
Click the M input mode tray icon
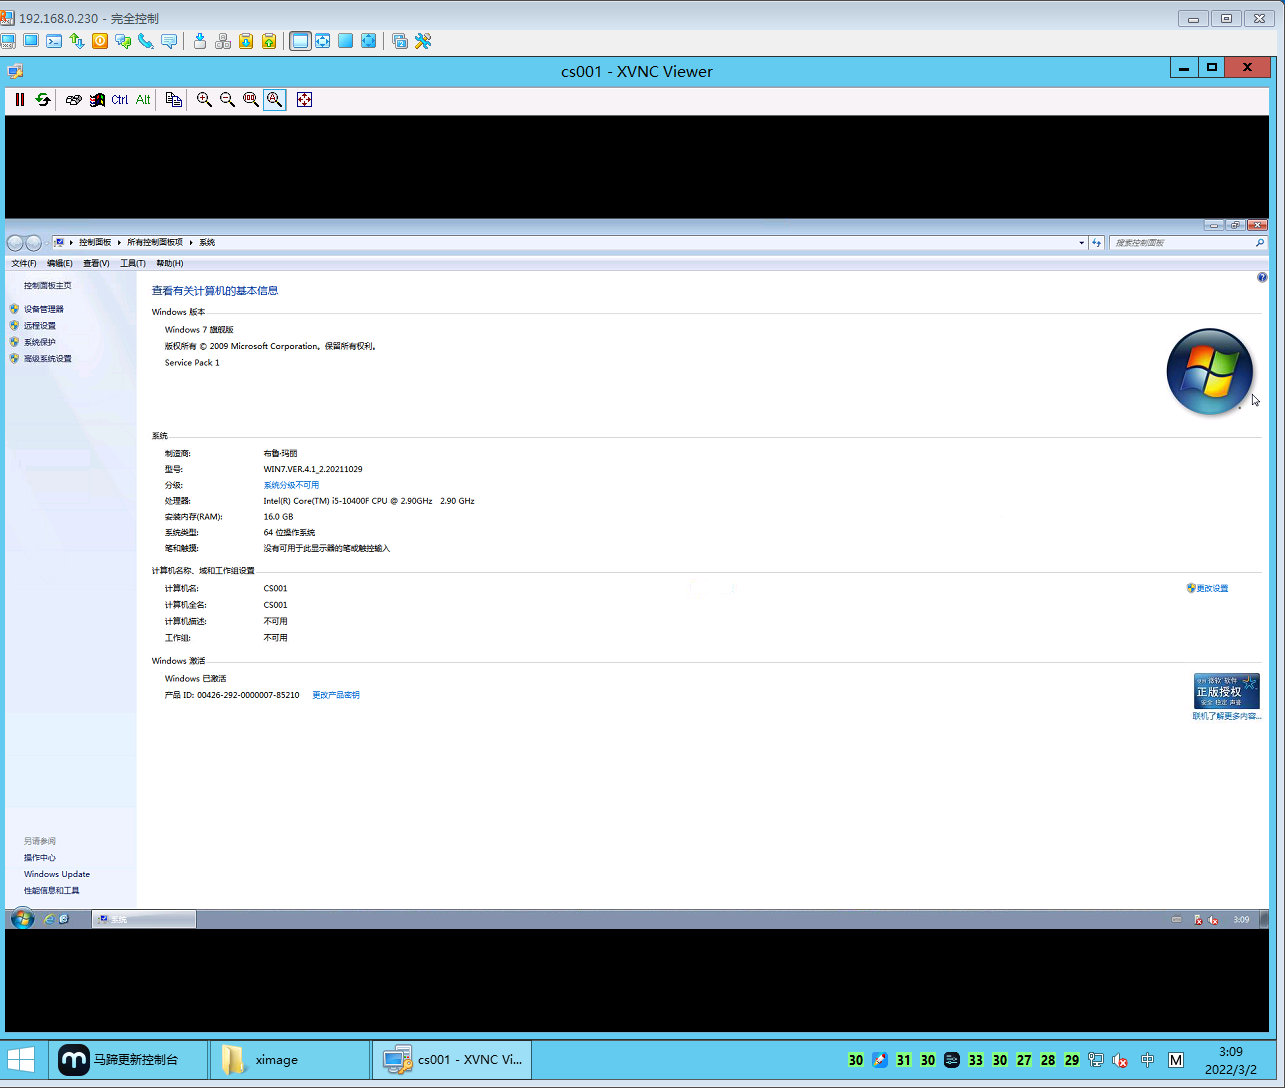pyautogui.click(x=1176, y=1060)
